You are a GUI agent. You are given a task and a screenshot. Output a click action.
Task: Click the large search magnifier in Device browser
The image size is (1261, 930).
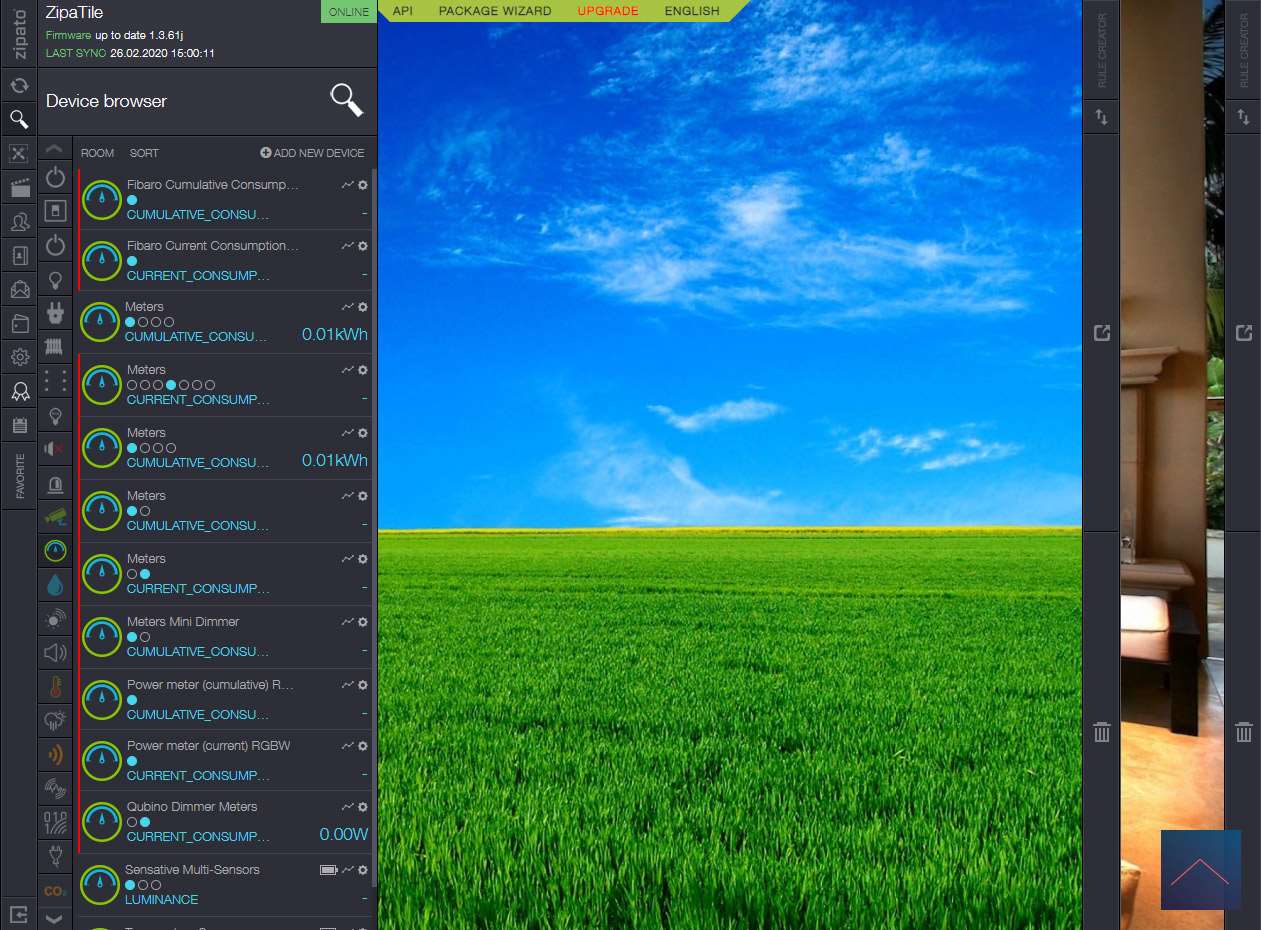346,100
